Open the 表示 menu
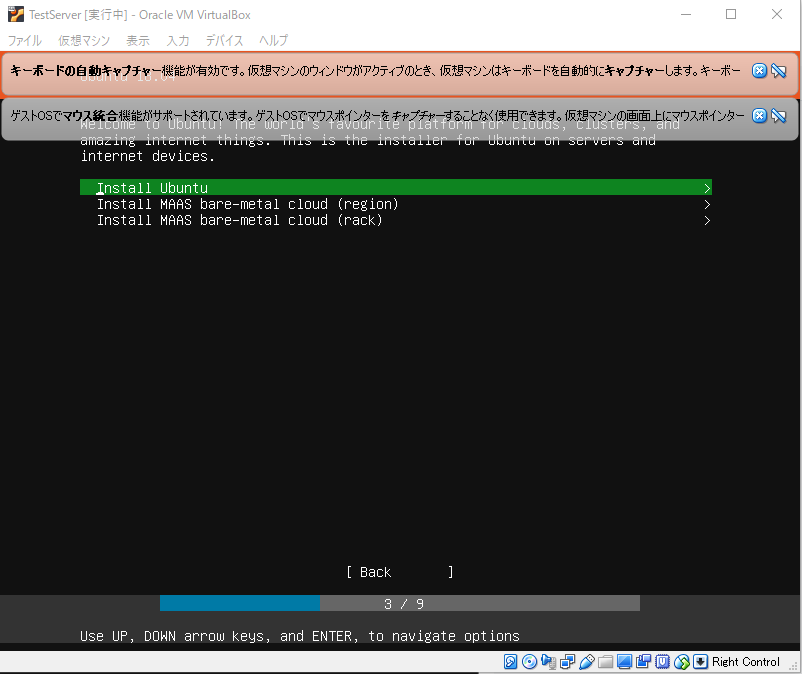Viewport: 802px width, 674px height. [x=138, y=40]
